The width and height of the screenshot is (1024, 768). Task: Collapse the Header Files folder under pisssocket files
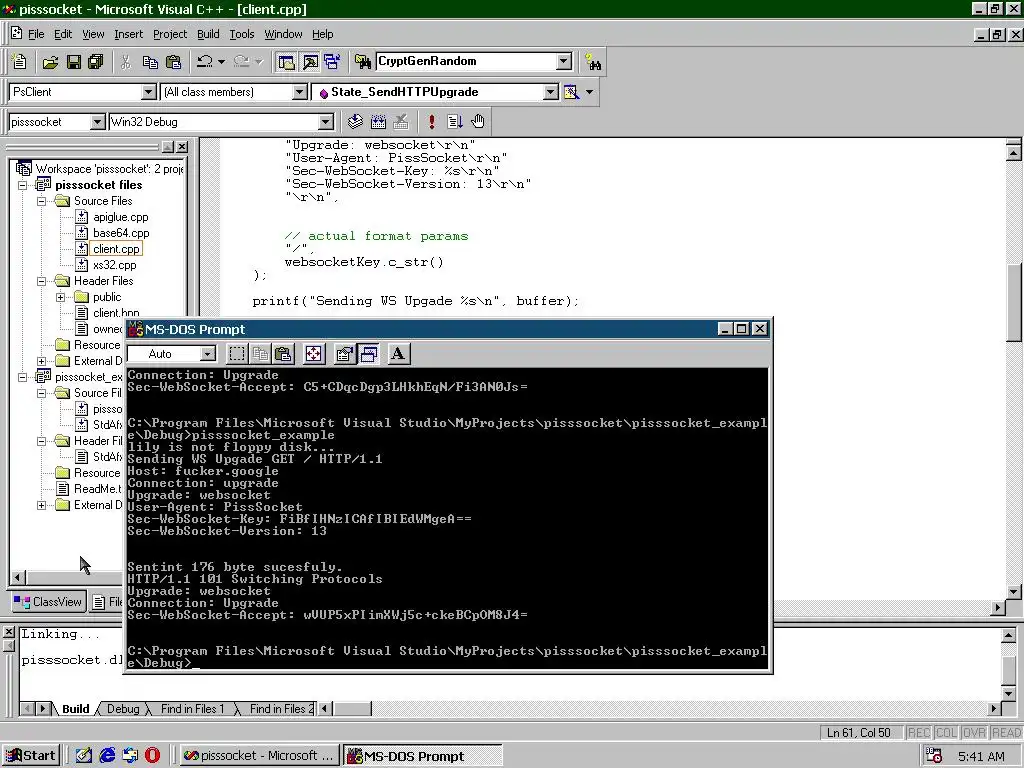tap(42, 281)
